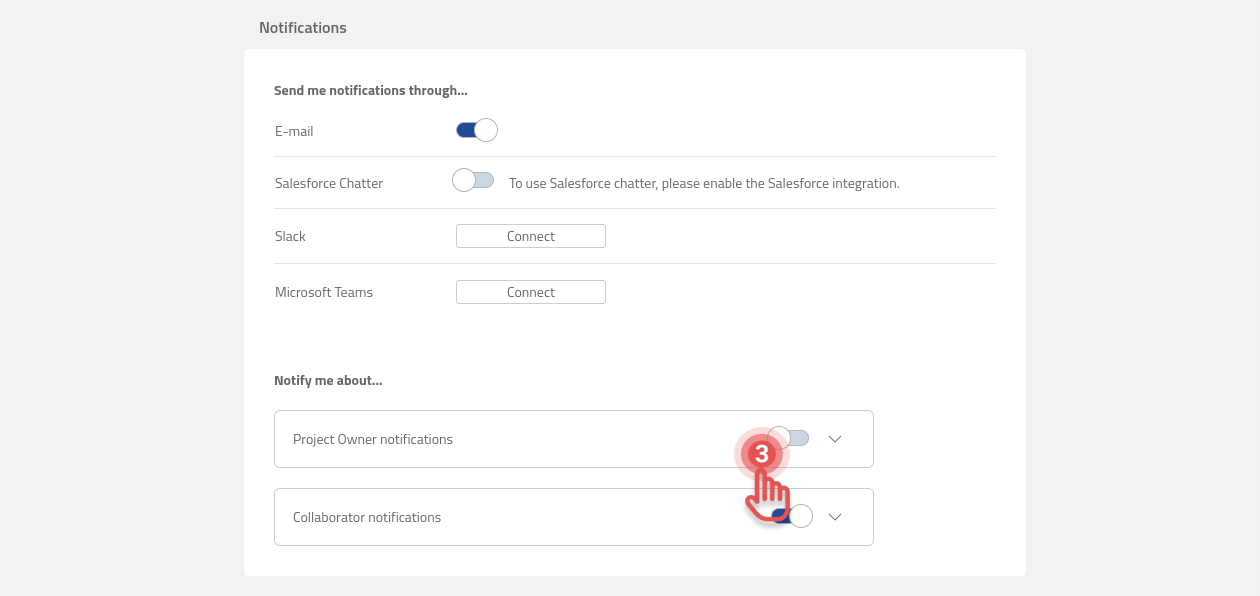Click the Salesforce integration hint text

pos(705,182)
